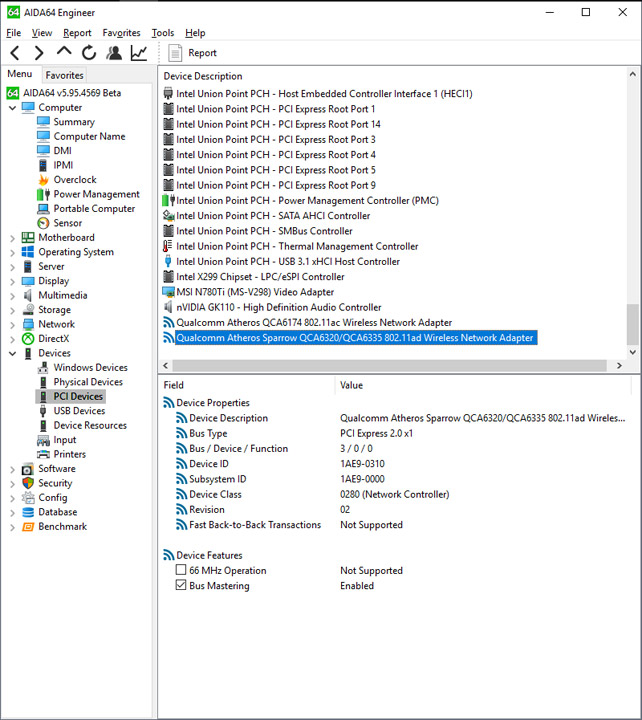Click the Overclock flame icon
The height and width of the screenshot is (720, 642).
coord(43,180)
